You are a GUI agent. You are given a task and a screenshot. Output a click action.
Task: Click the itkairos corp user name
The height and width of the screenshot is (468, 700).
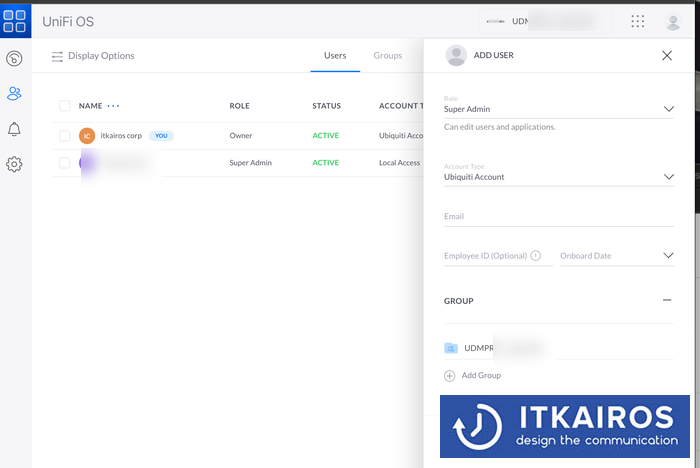click(x=121, y=136)
